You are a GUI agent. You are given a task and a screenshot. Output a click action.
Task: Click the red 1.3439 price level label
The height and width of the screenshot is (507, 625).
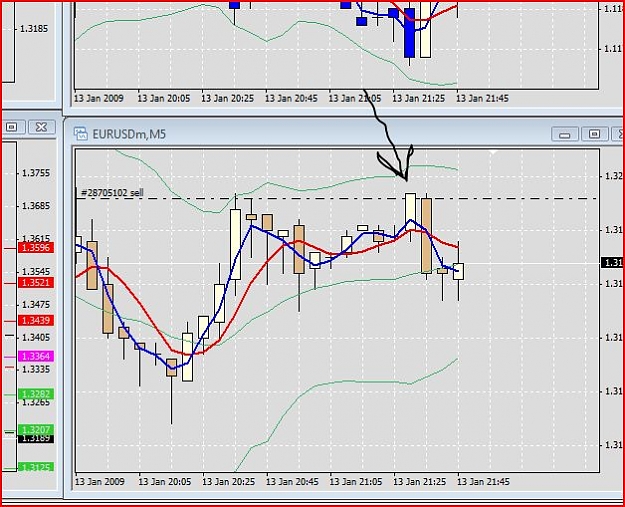[36, 320]
